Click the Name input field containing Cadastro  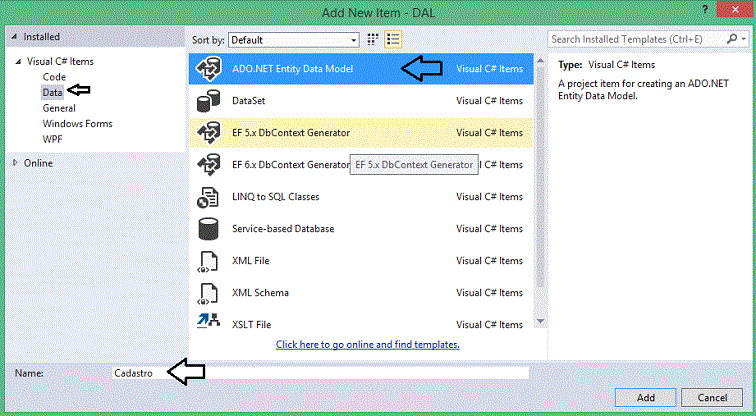(x=321, y=373)
